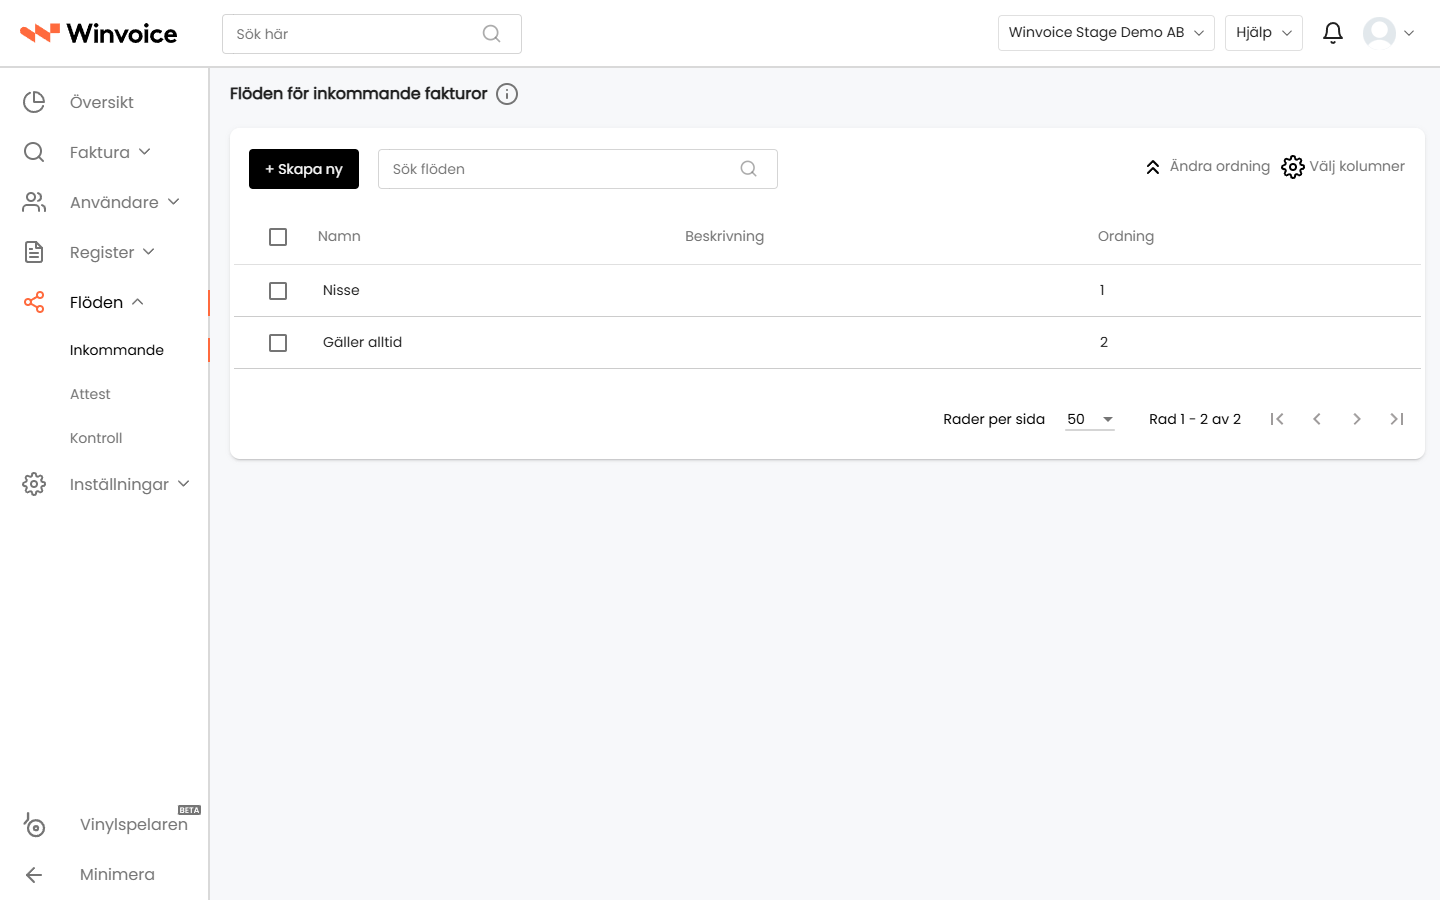Click the Användare people icon
The width and height of the screenshot is (1440, 900).
[x=34, y=202]
